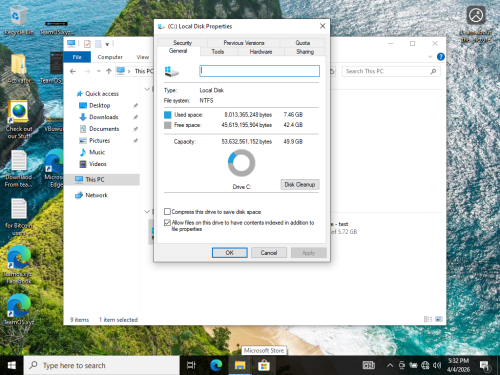Screen dimensions: 500x375
Task: Click the blue Used space color box
Action: click(168, 115)
